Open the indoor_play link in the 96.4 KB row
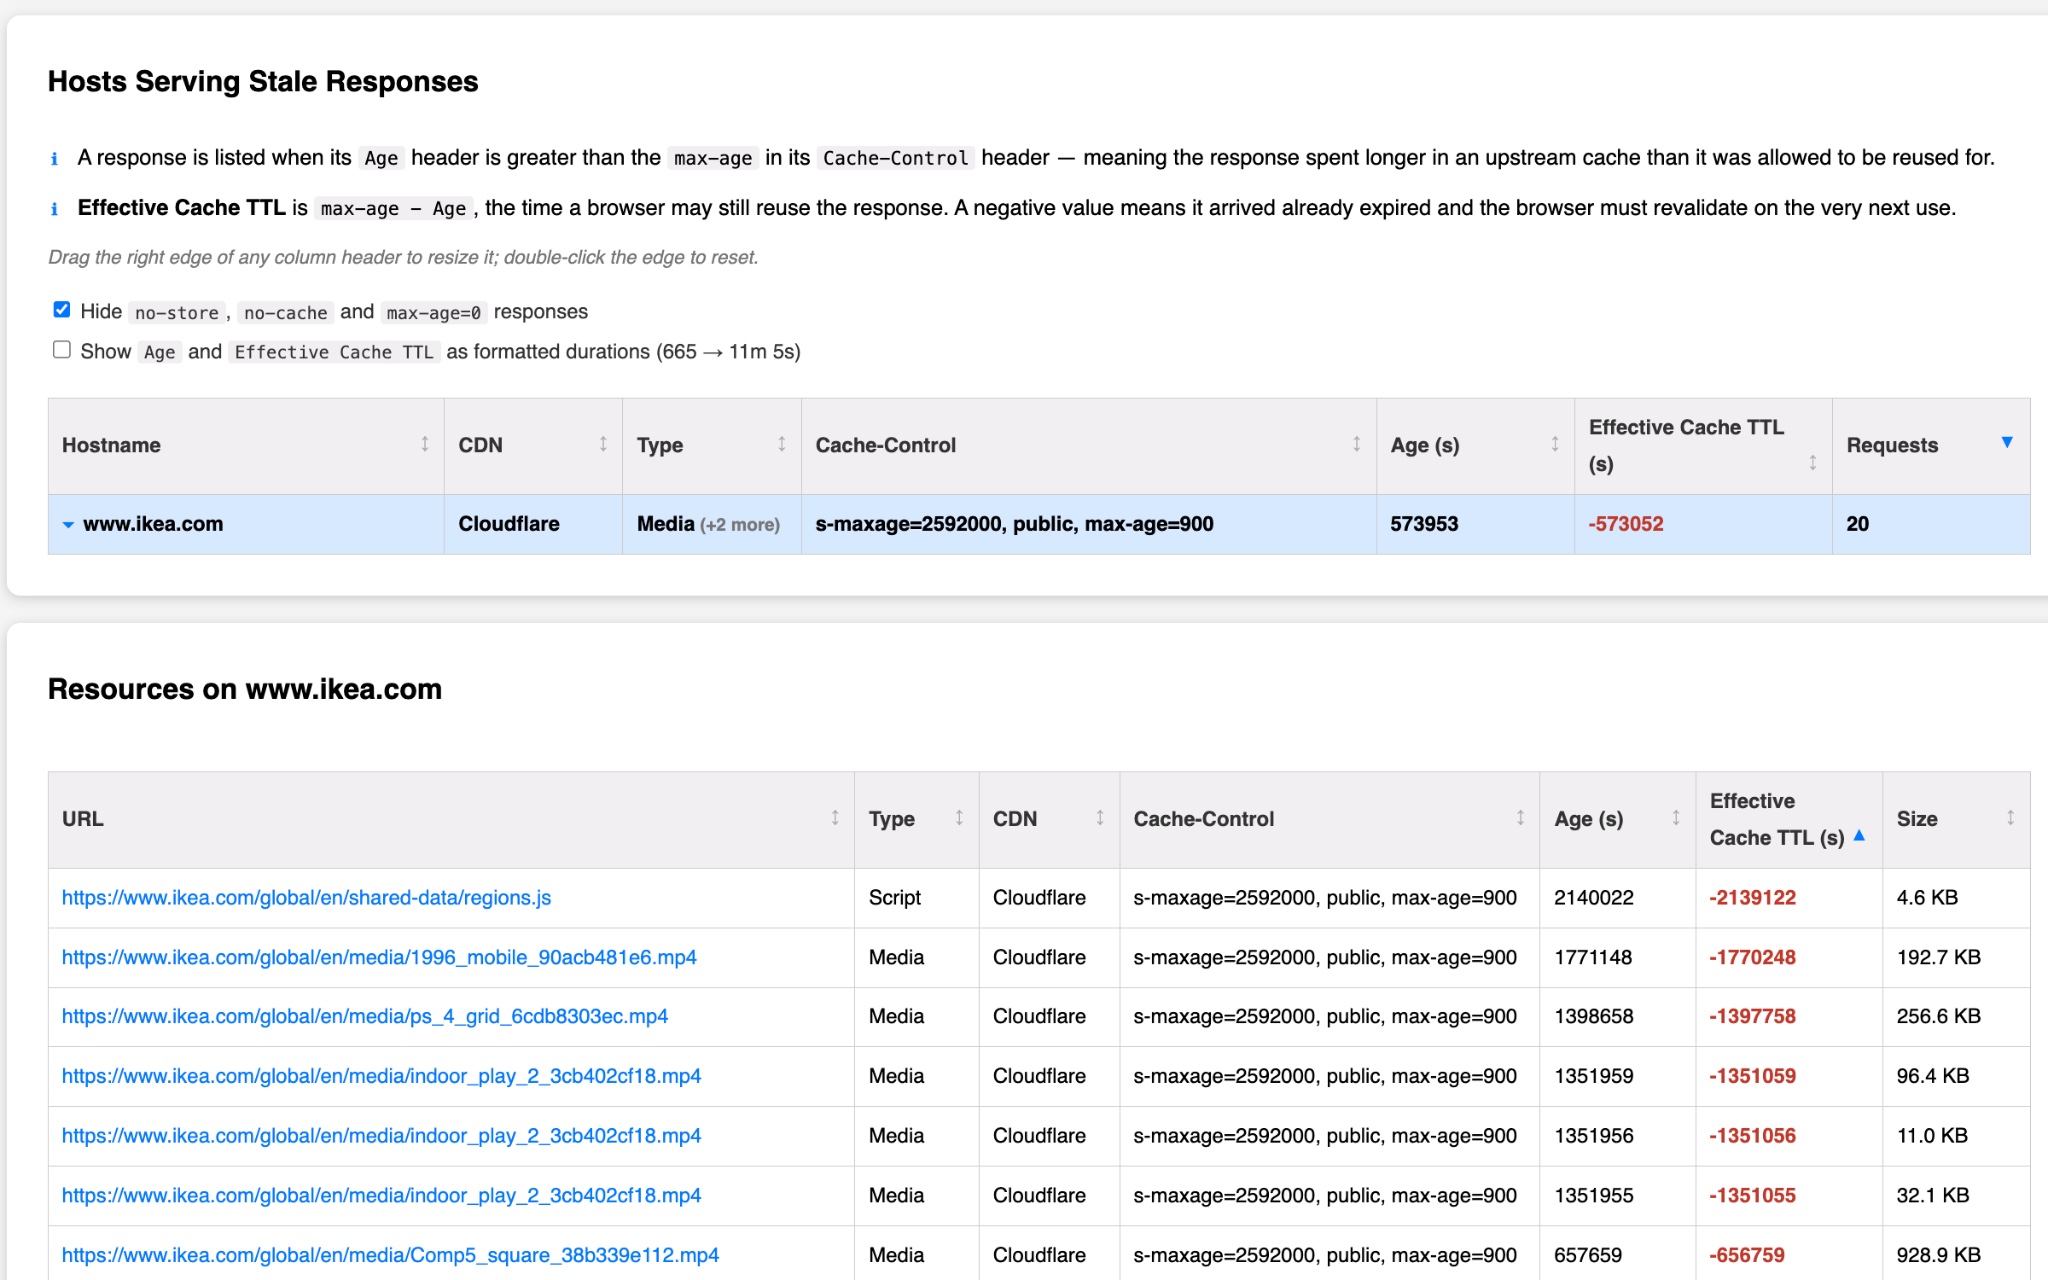 point(381,1076)
